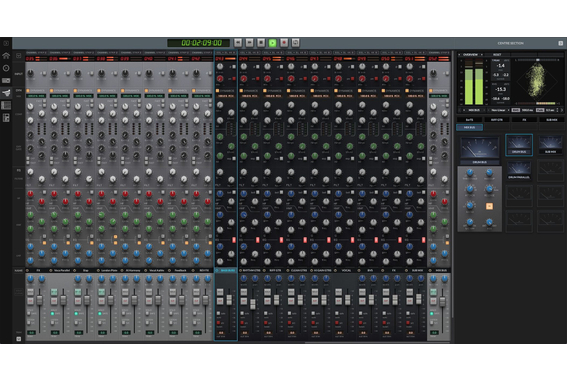The width and height of the screenshot is (567, 380).
Task: Stop playback with the stop button
Action: 261,43
